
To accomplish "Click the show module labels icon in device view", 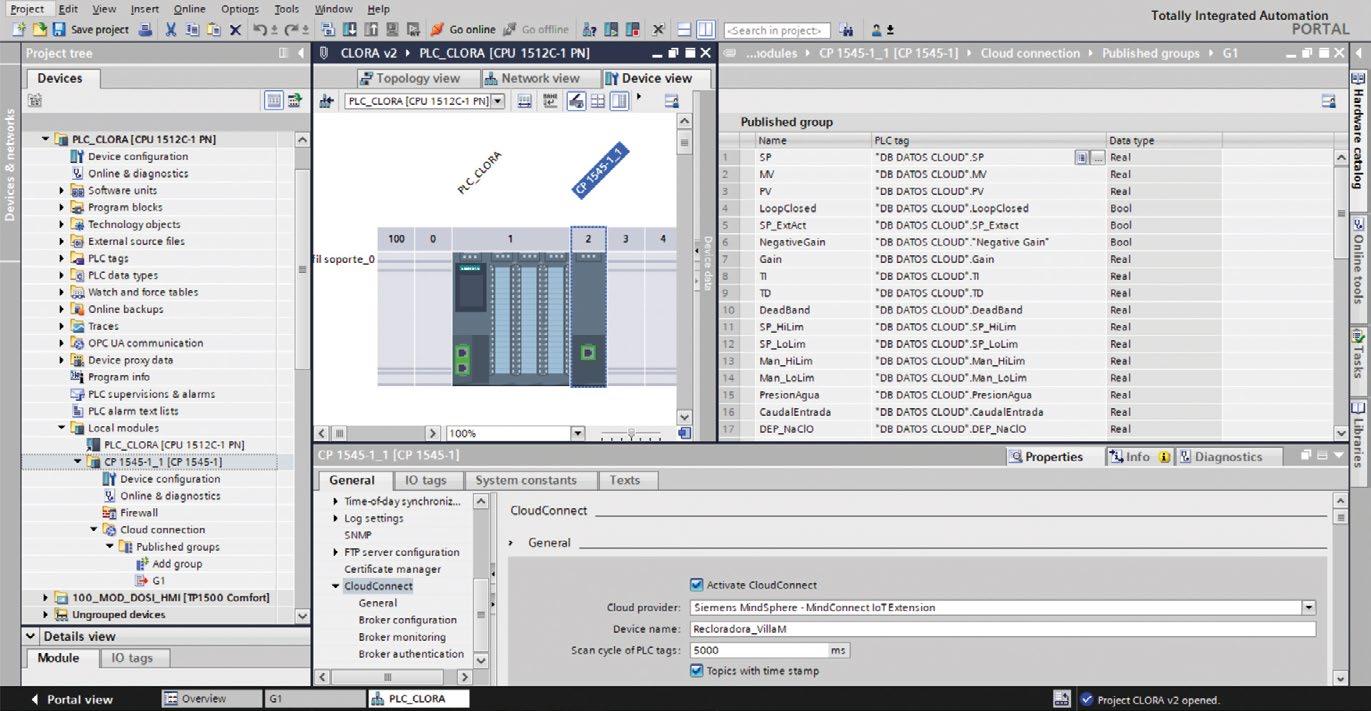I will tap(576, 101).
